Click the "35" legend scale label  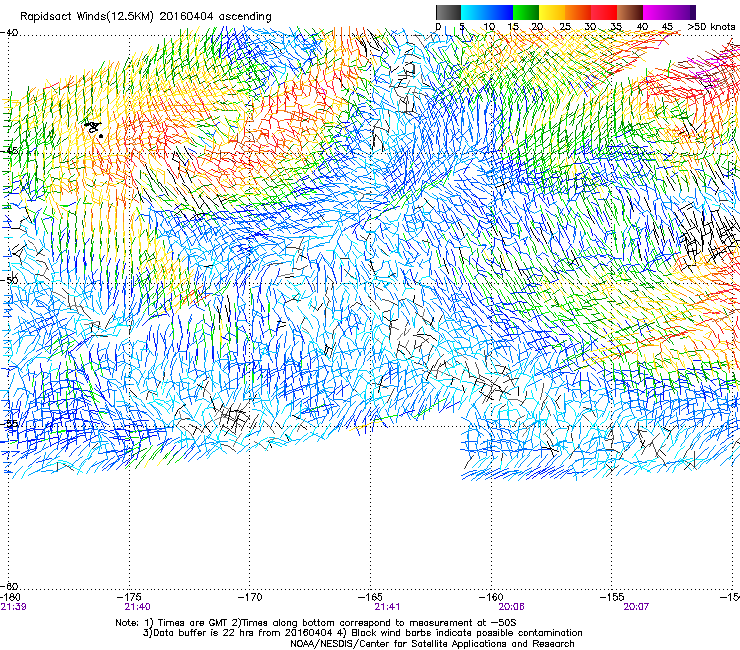(616, 27)
